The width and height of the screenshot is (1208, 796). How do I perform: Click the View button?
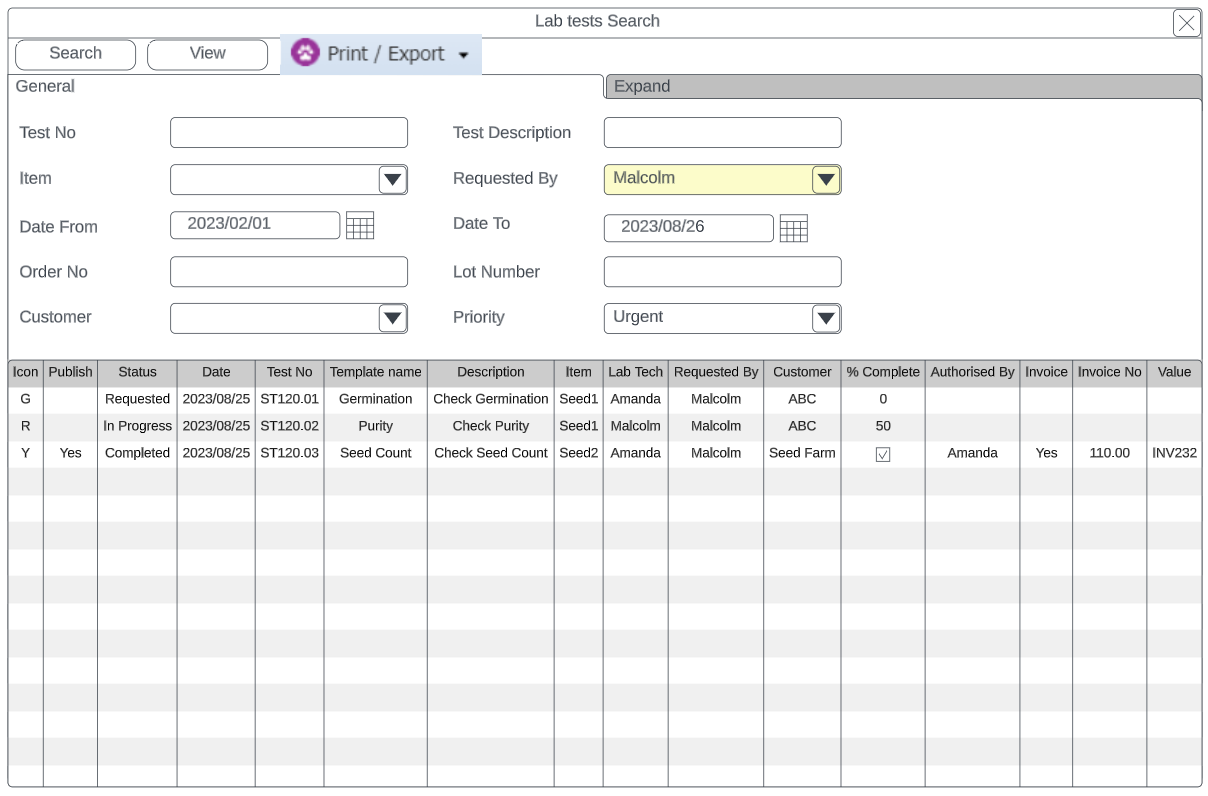[207, 54]
